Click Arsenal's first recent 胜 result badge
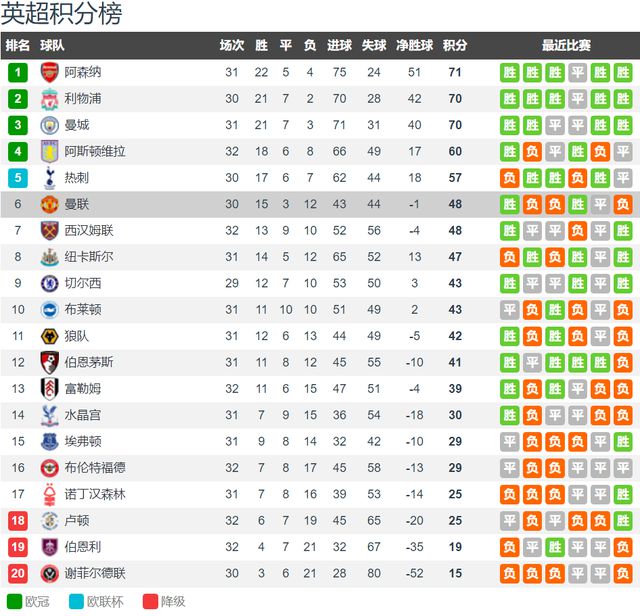 pos(509,72)
